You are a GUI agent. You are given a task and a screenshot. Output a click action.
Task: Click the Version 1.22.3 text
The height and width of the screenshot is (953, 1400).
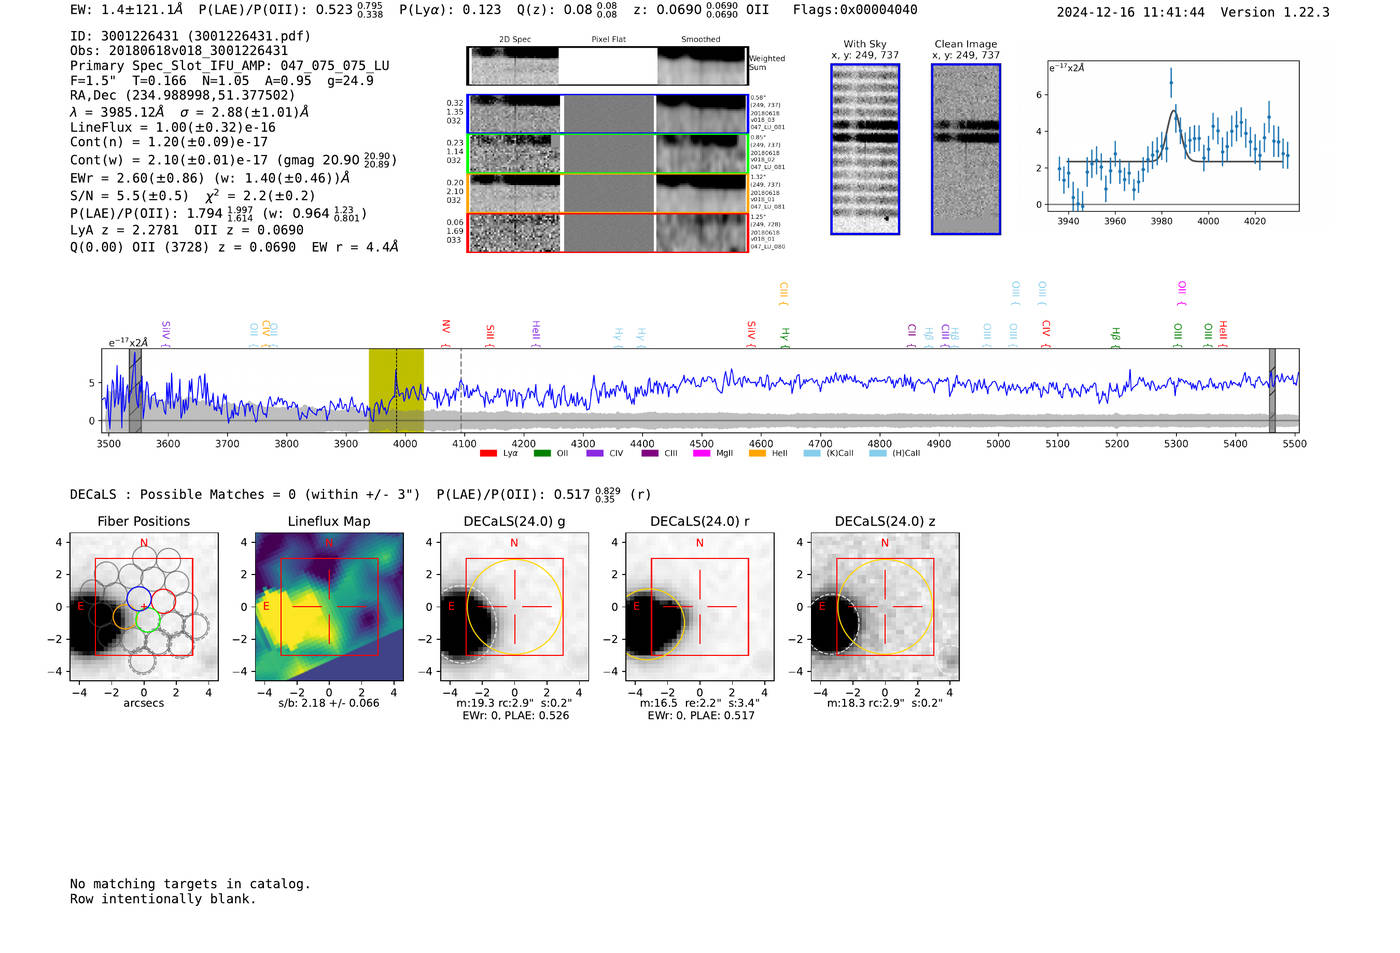click(x=1275, y=12)
